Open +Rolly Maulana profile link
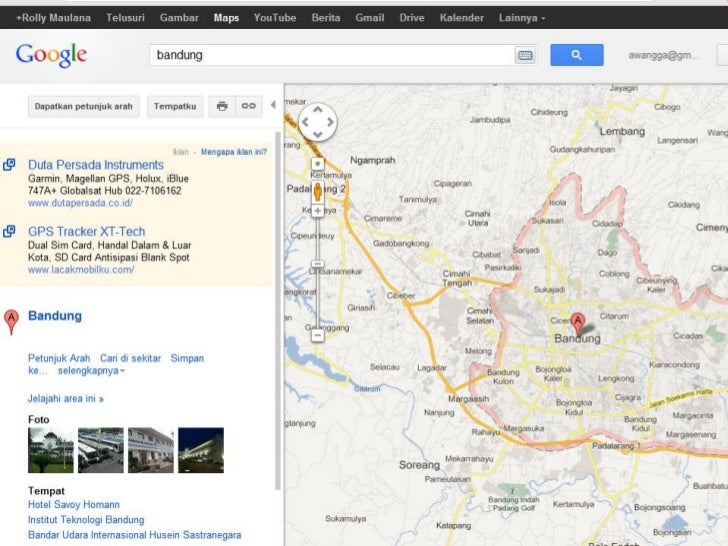Screen dimensions: 728x546 coord(53,18)
